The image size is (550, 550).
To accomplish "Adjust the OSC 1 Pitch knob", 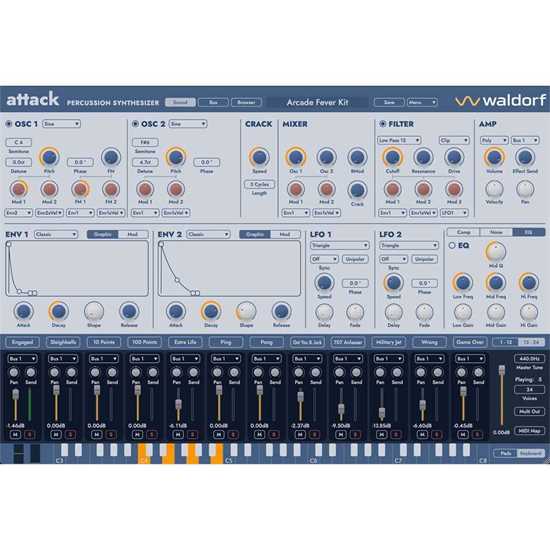I will (x=49, y=157).
